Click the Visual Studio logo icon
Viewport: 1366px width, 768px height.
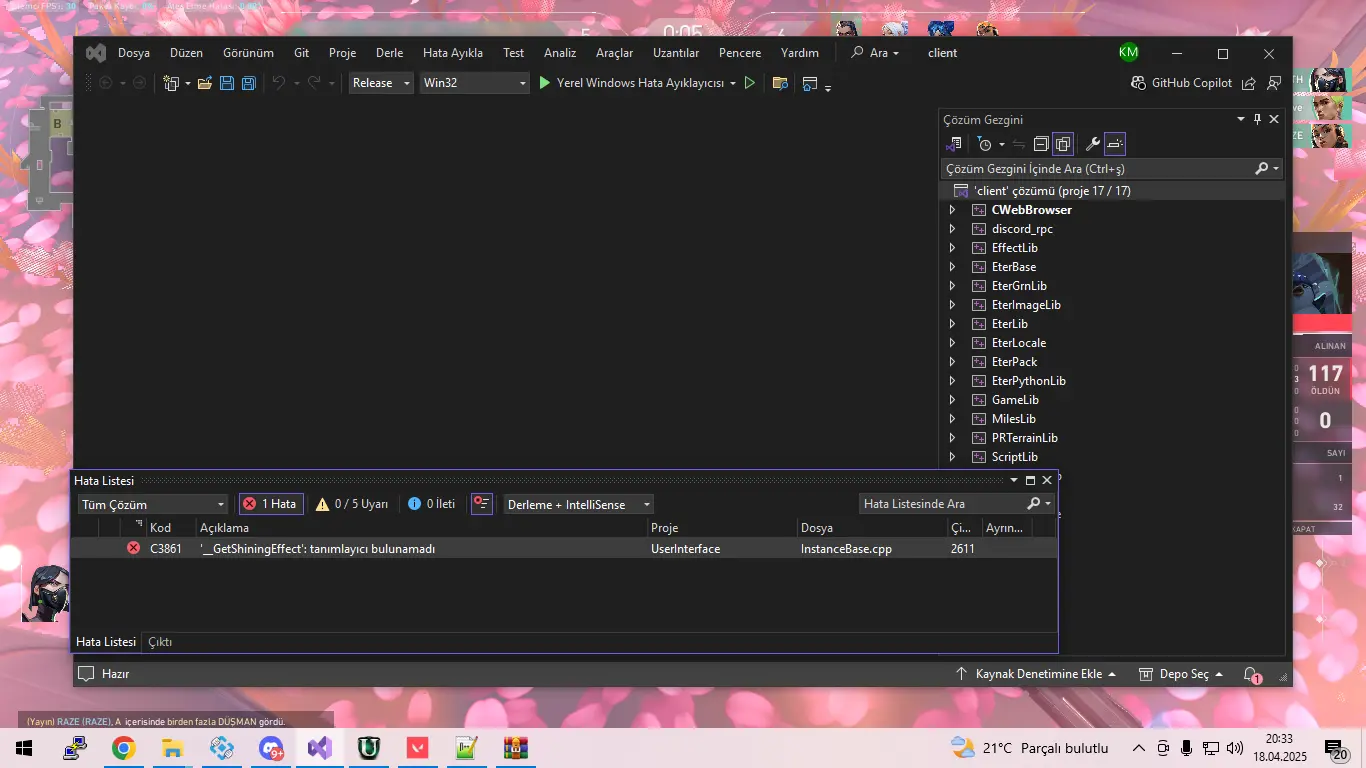click(x=95, y=53)
